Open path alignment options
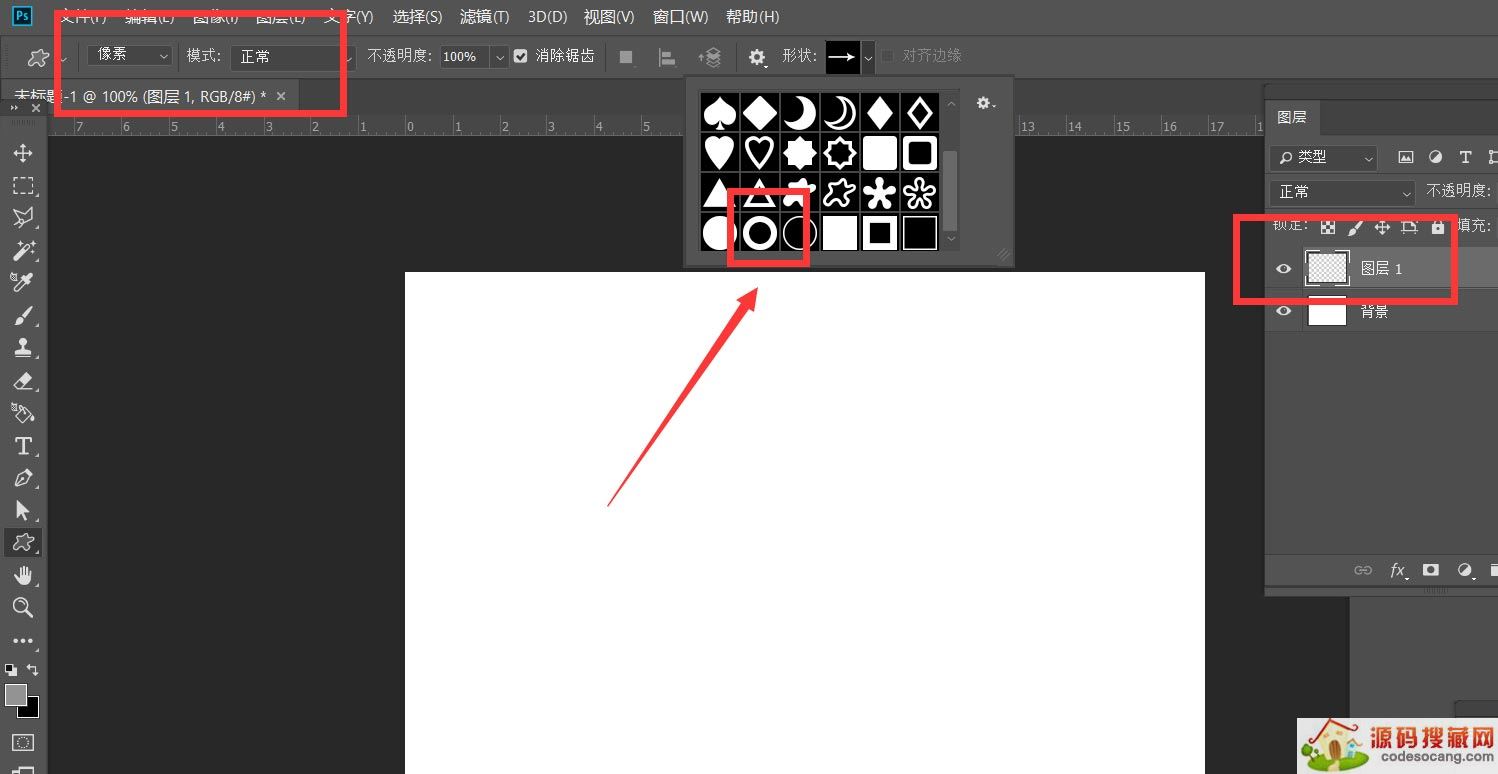Image resolution: width=1498 pixels, height=774 pixels. pos(667,57)
